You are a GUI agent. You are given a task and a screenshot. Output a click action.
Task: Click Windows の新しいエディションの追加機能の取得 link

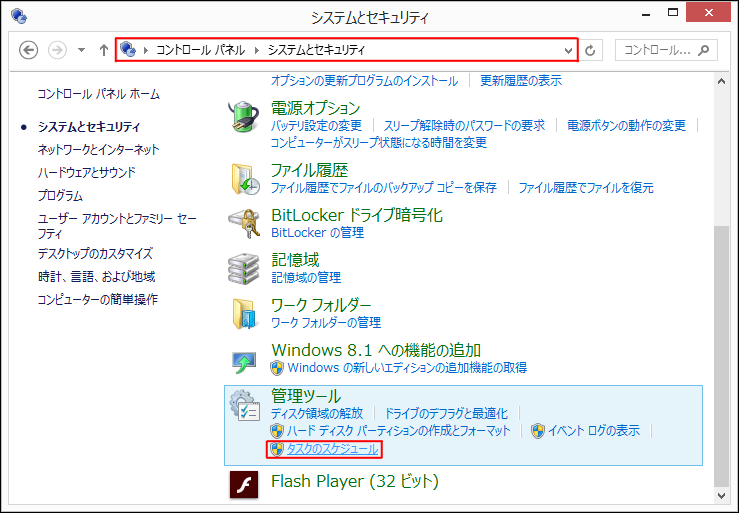click(x=407, y=368)
